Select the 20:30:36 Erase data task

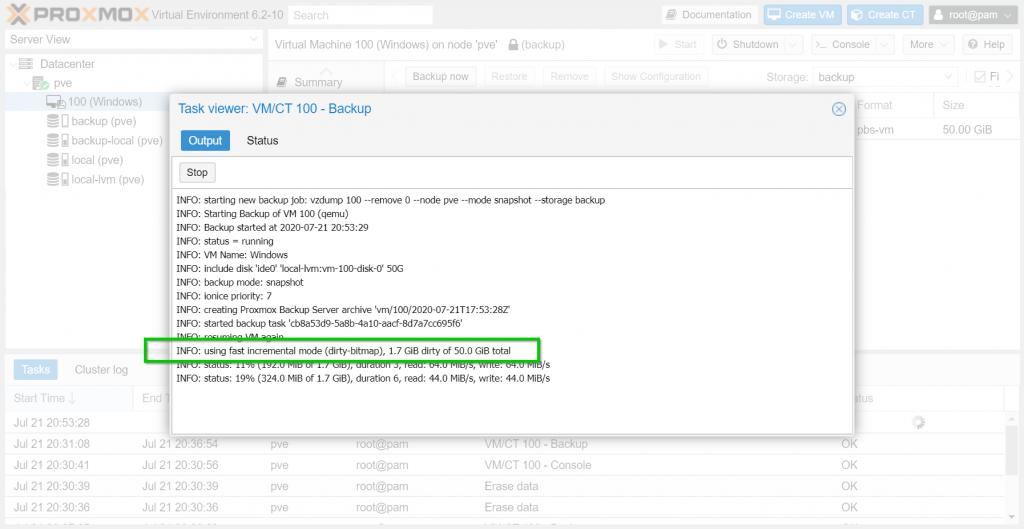click(x=505, y=507)
